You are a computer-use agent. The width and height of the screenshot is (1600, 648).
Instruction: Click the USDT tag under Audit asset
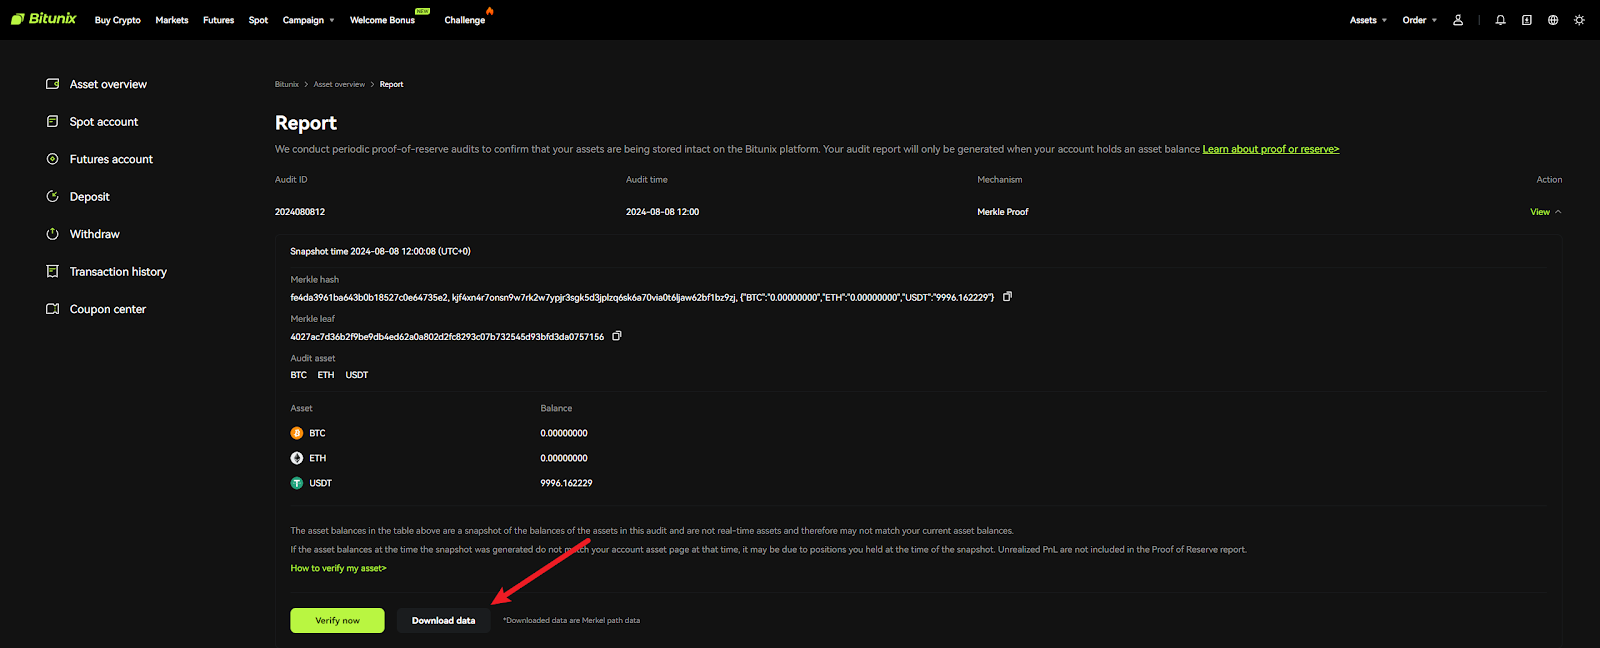[x=357, y=375]
